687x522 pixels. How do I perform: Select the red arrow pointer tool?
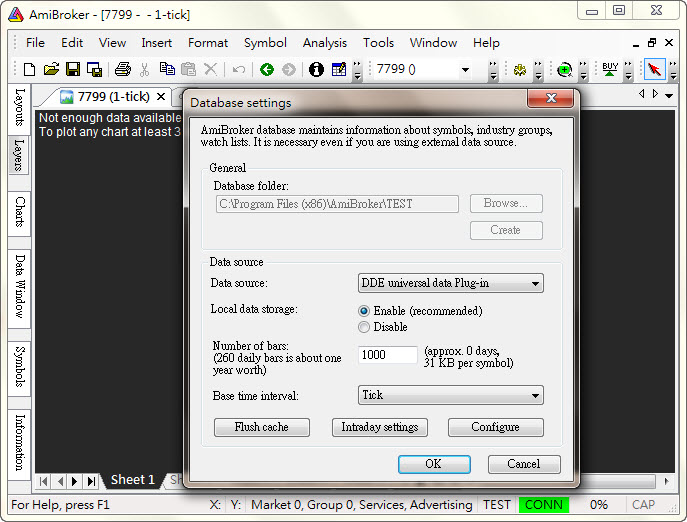[655, 69]
